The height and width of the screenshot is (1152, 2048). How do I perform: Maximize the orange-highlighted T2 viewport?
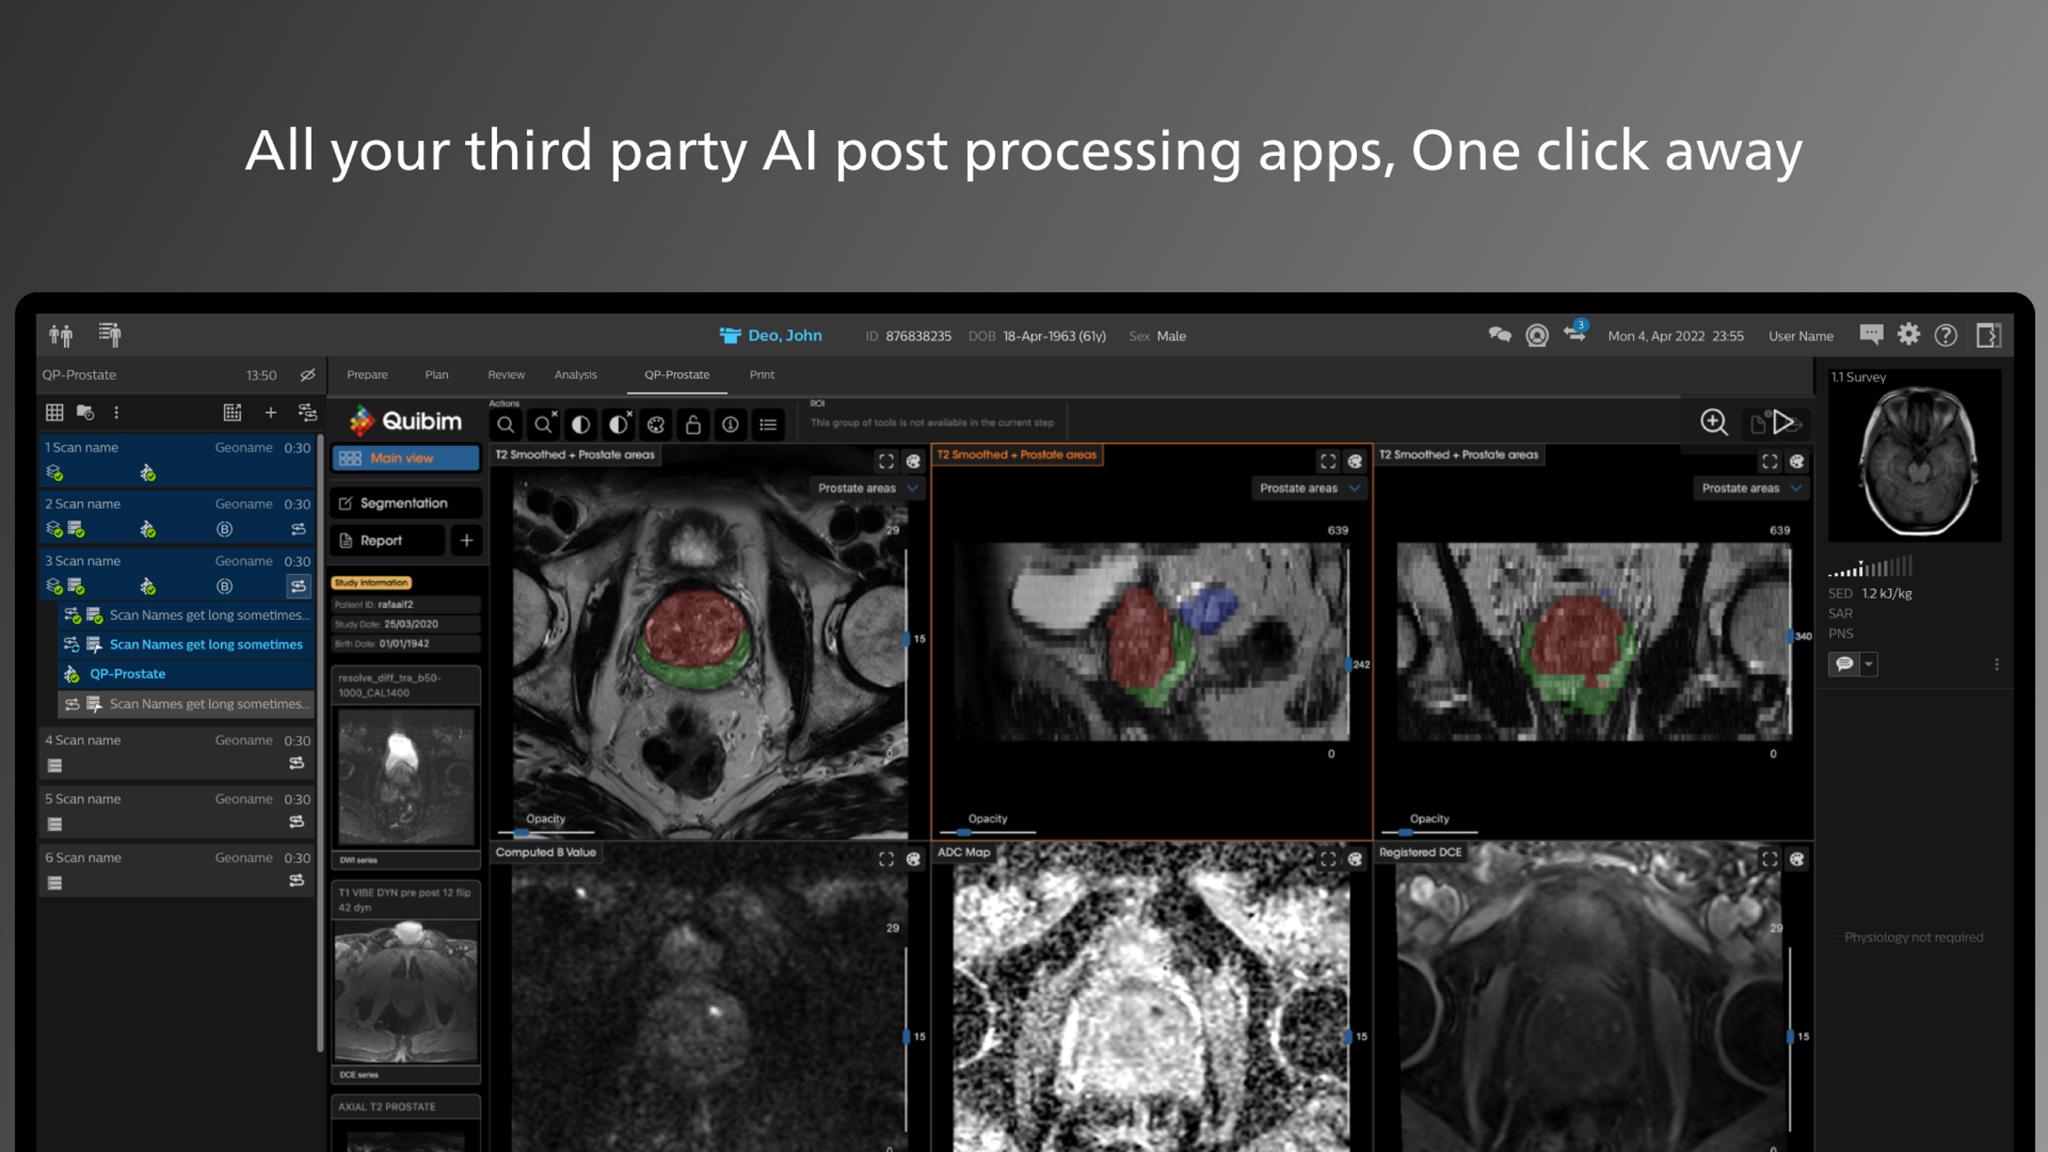pyautogui.click(x=1328, y=461)
